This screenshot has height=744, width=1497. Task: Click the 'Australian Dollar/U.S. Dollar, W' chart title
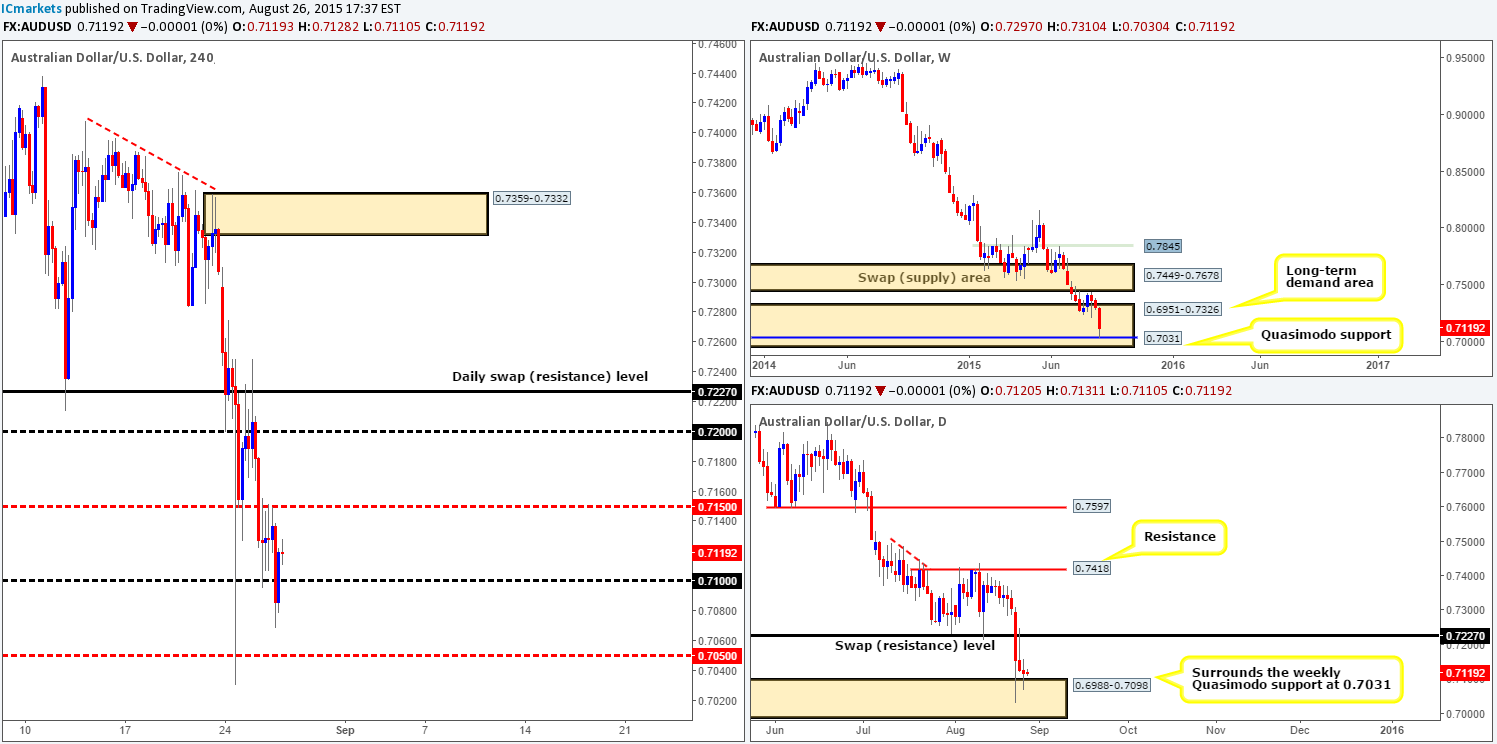point(855,57)
